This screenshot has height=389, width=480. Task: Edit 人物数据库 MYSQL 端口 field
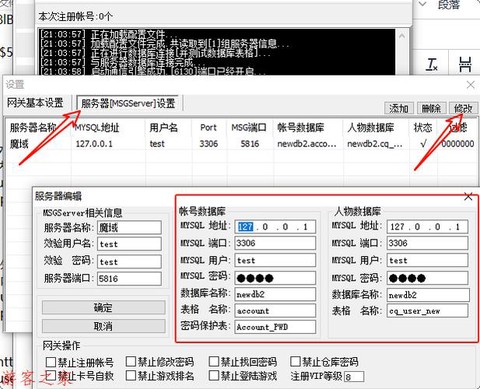(427, 243)
